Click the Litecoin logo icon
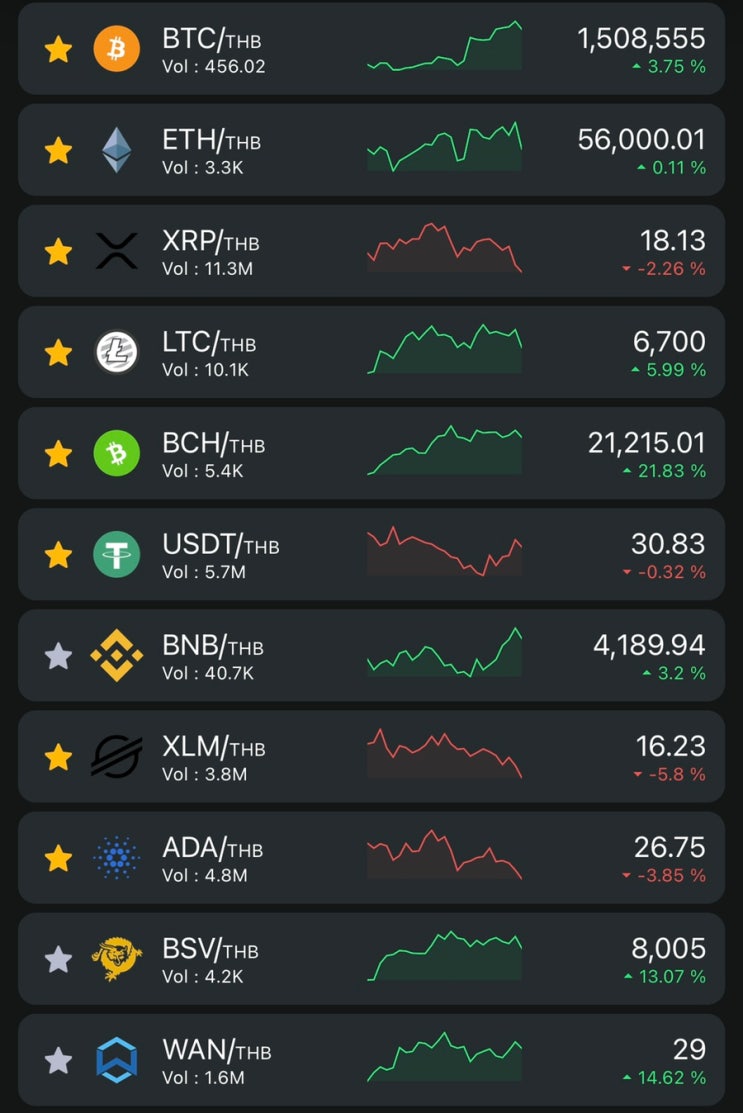Image resolution: width=743 pixels, height=1113 pixels. (x=117, y=352)
